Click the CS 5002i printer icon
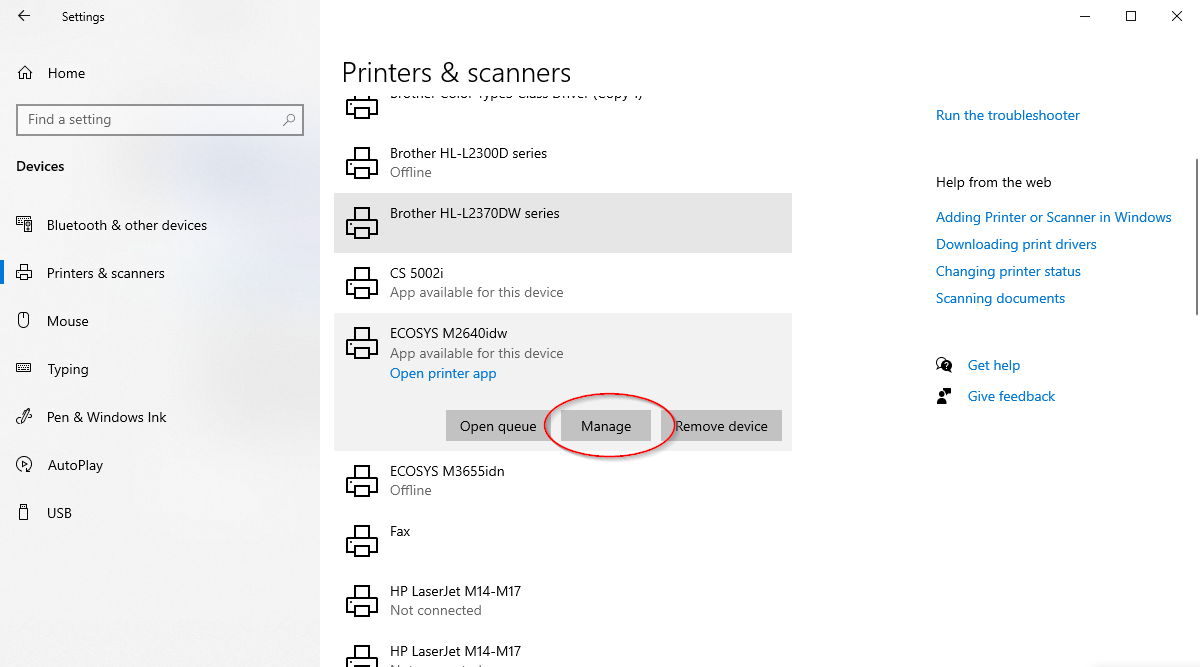Viewport: 1200px width, 667px height. pos(362,283)
